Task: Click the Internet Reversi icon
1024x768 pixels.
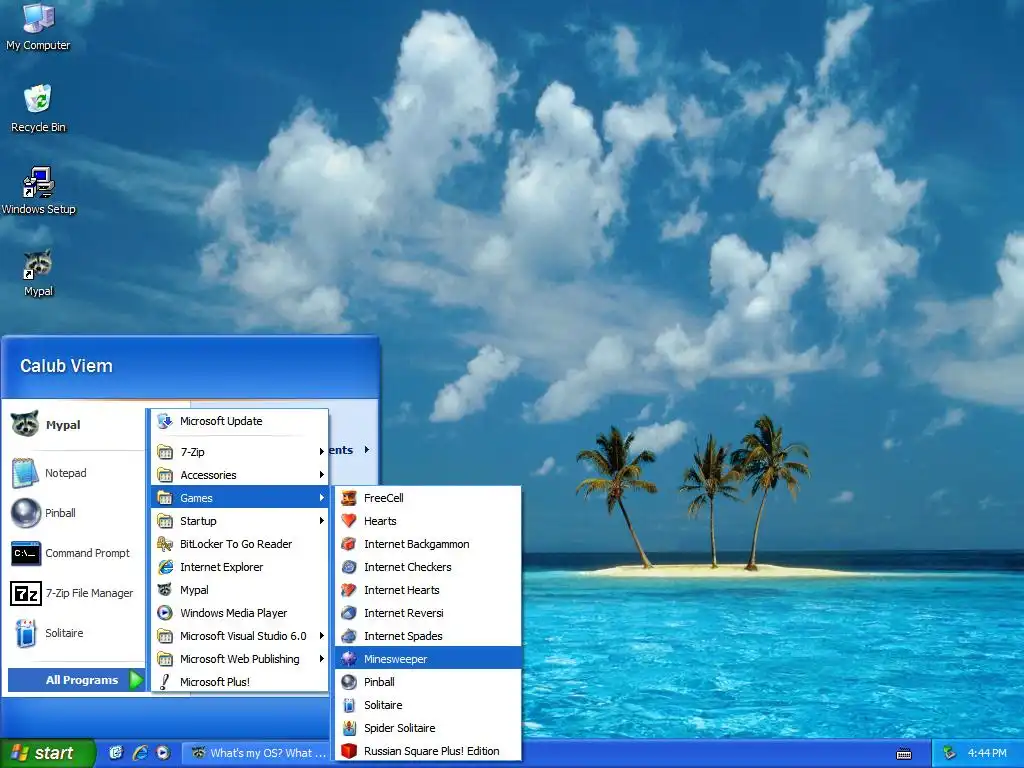Action: (349, 613)
